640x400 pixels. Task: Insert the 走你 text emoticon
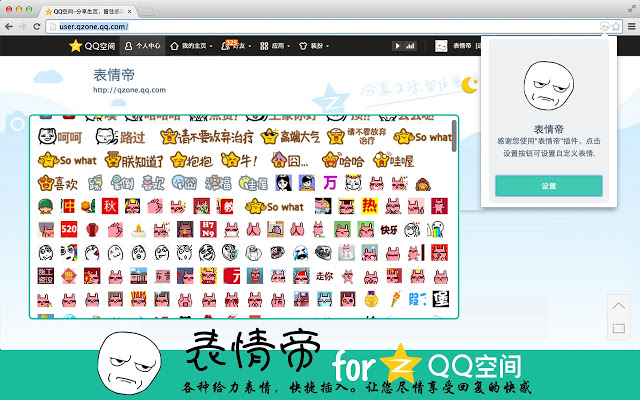[x=324, y=276]
